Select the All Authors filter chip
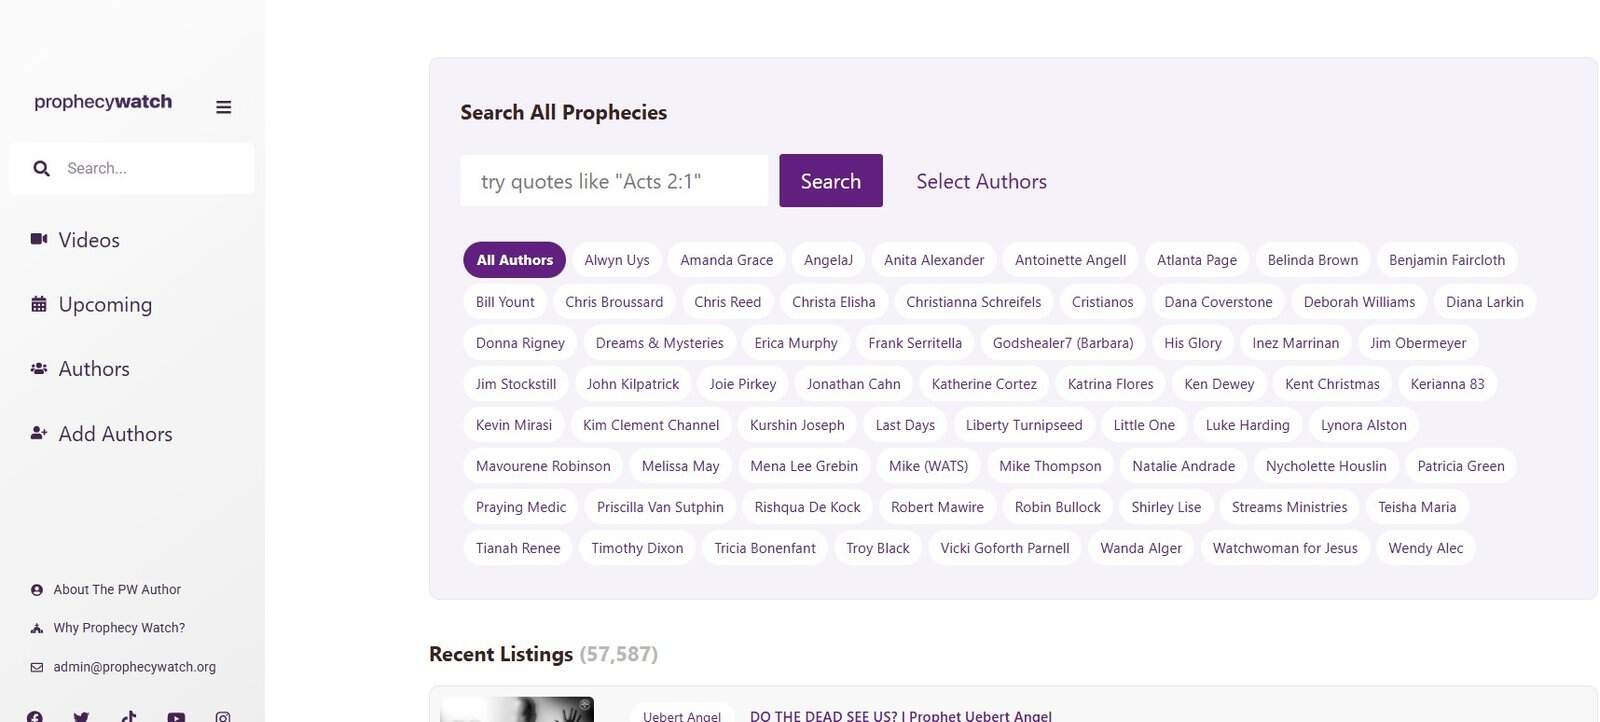Screen dimensions: 1600x722 [x=514, y=260]
